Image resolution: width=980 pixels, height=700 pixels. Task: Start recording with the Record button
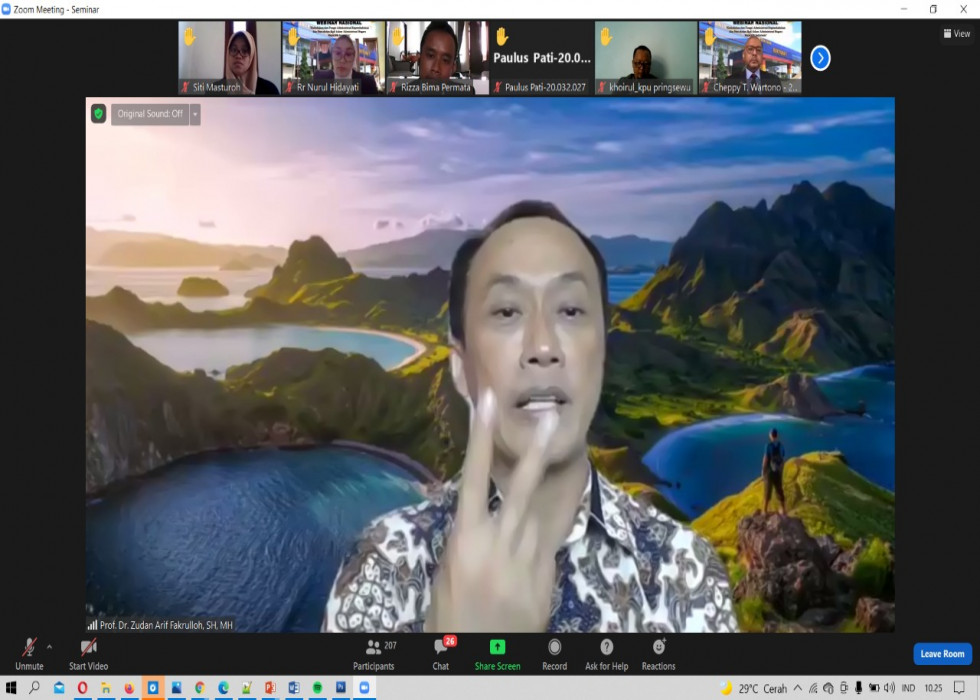pos(554,648)
